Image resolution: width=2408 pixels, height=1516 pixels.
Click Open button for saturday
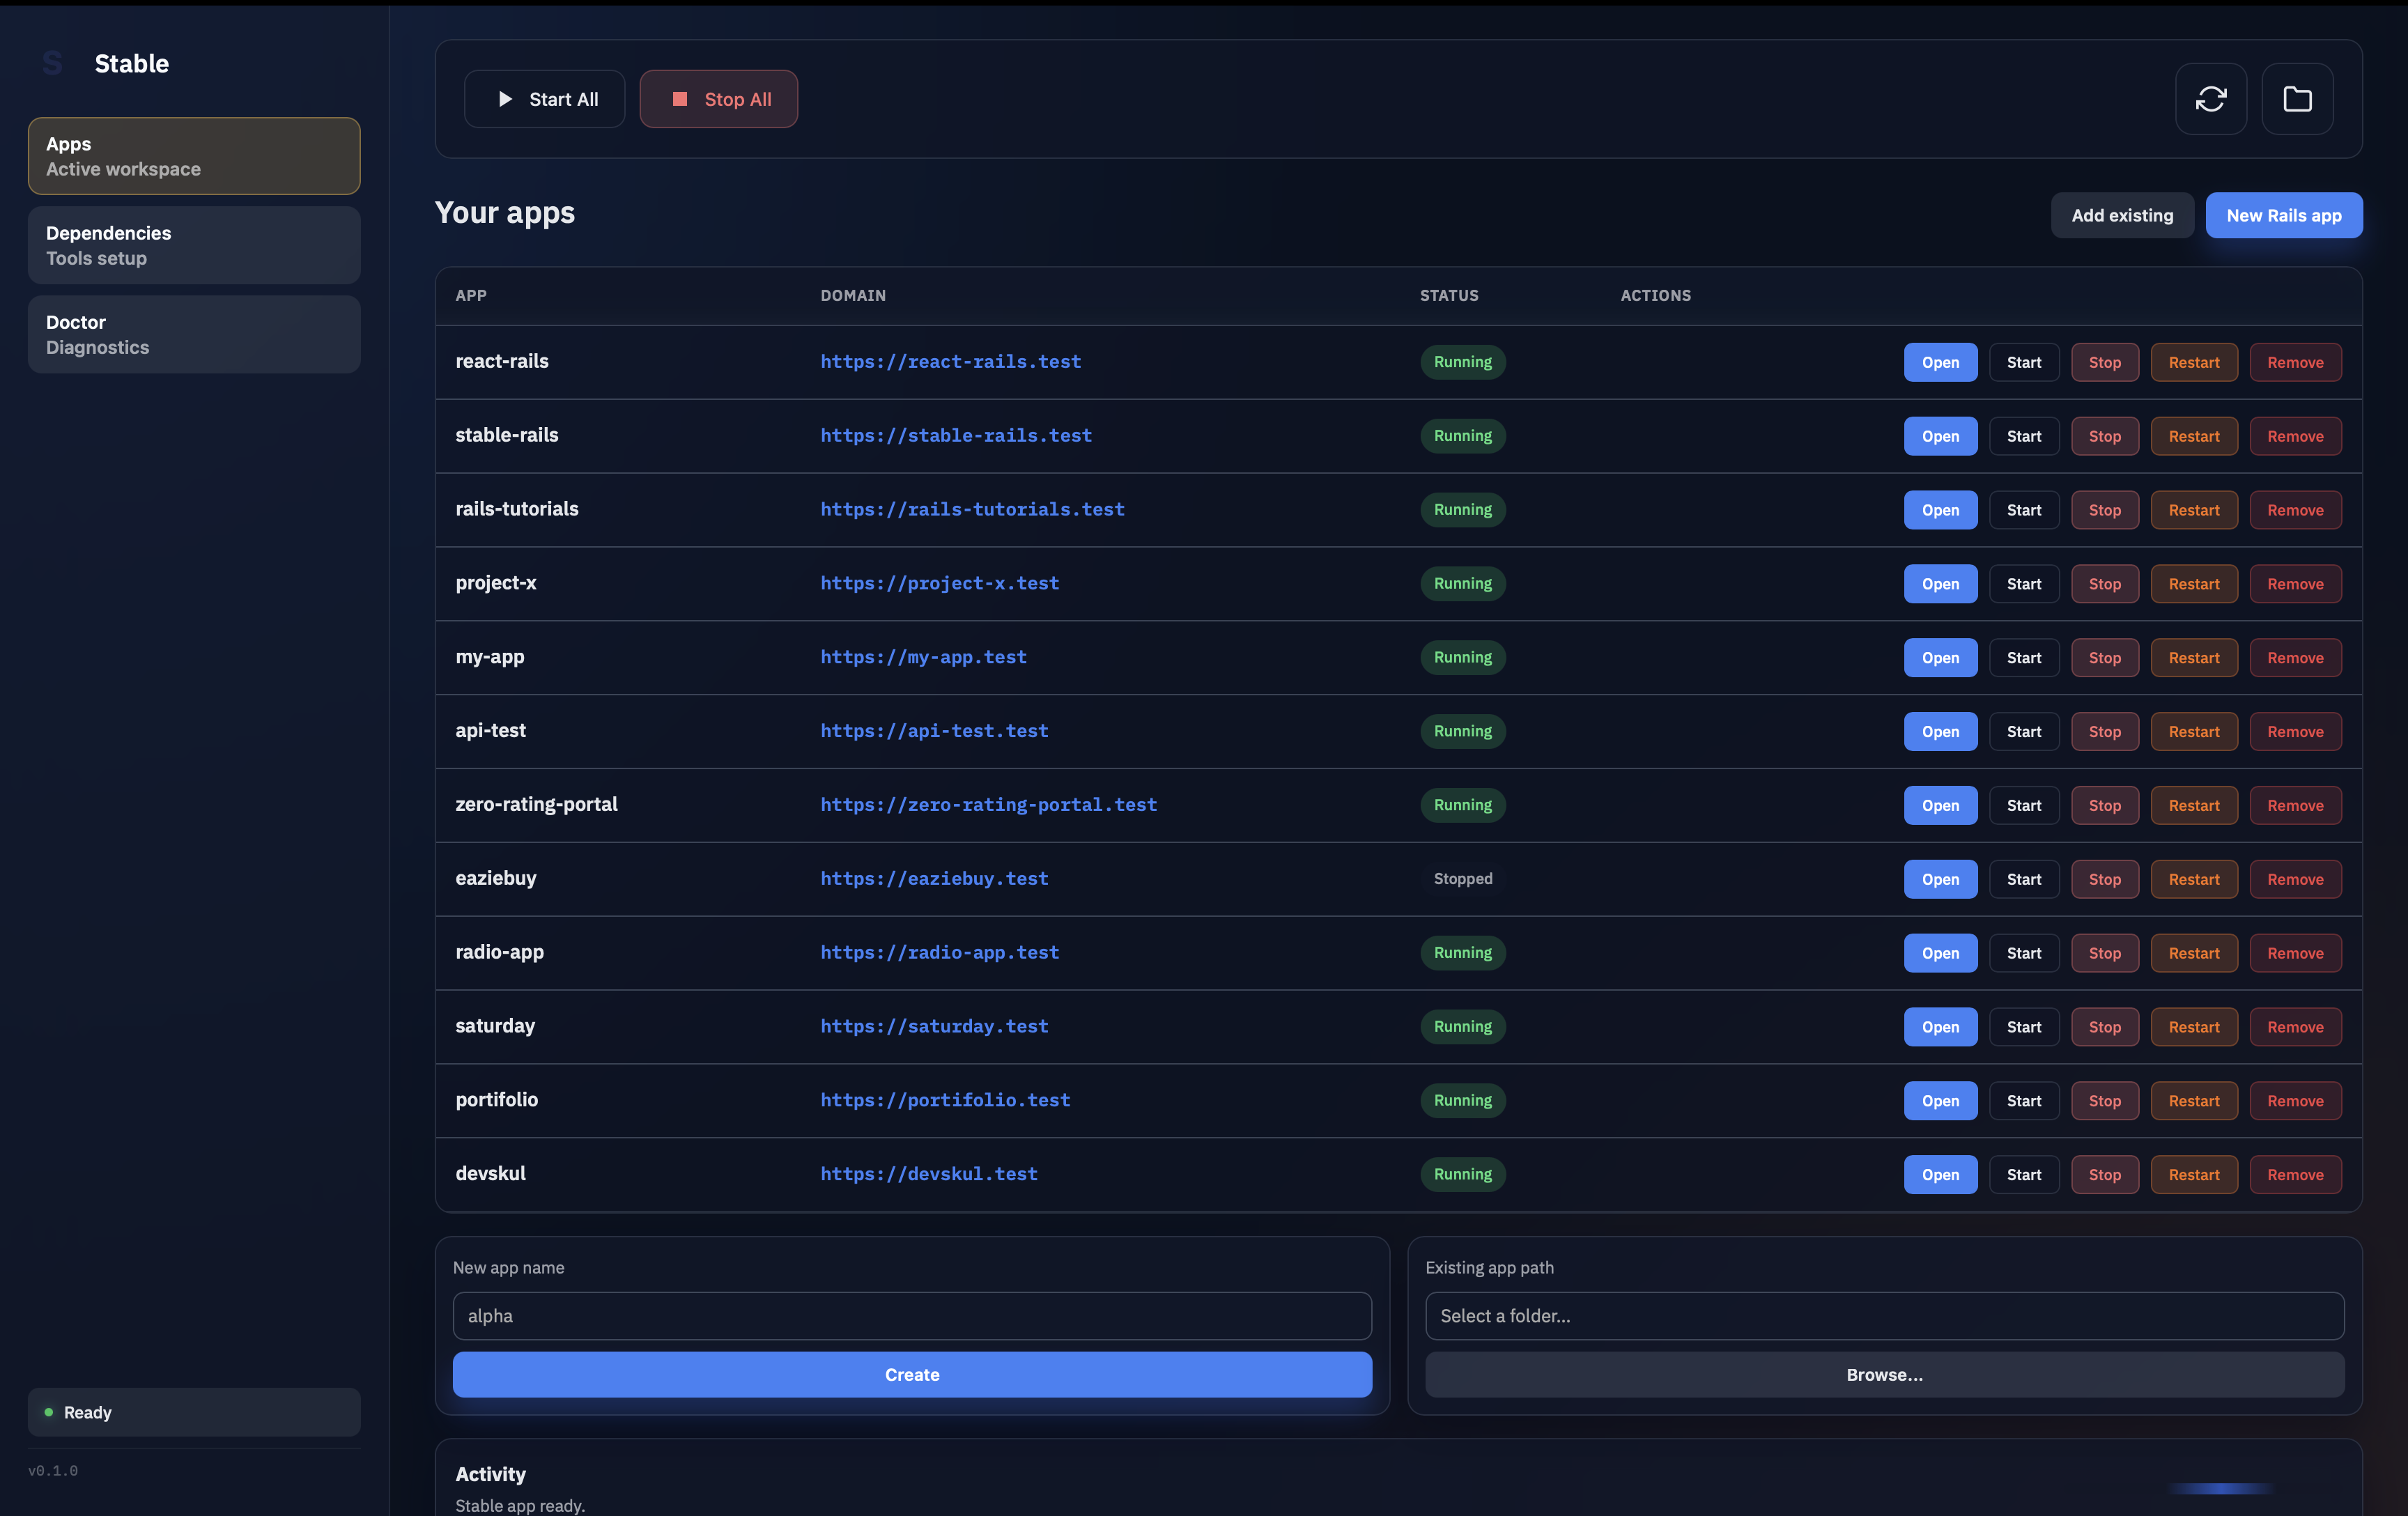pyautogui.click(x=1940, y=1027)
